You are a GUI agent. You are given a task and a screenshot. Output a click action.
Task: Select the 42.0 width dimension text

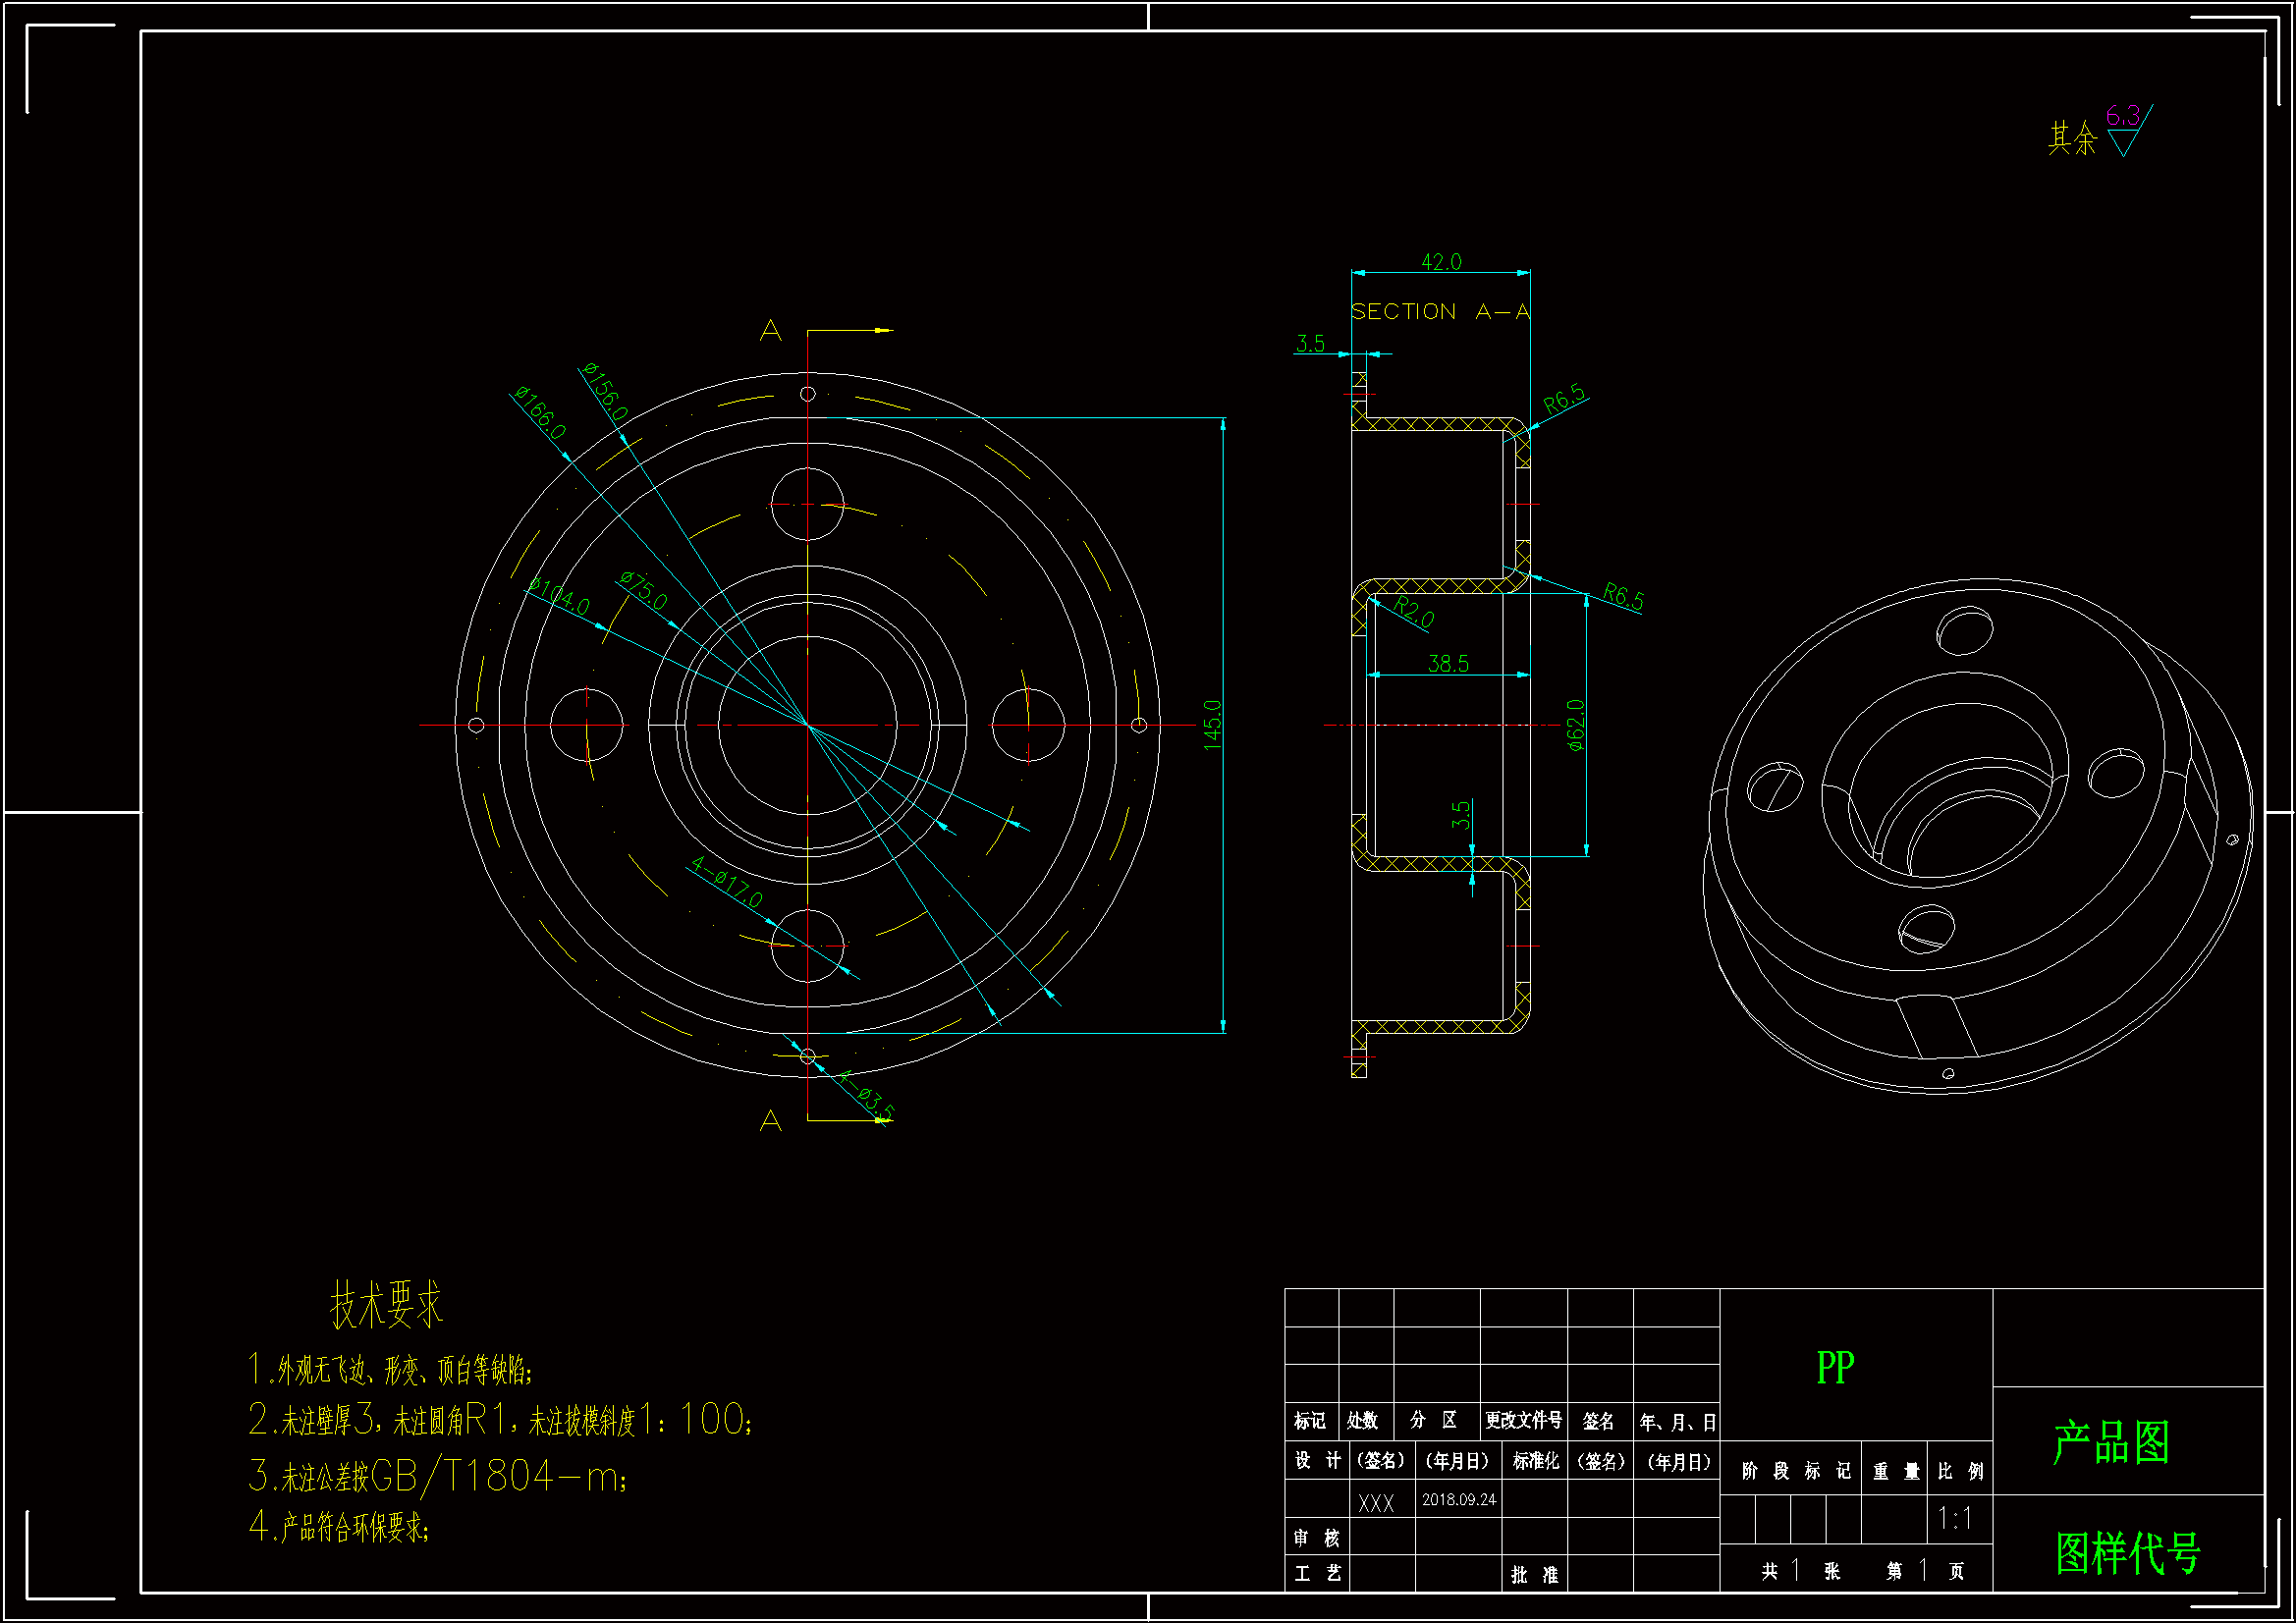point(1441,262)
